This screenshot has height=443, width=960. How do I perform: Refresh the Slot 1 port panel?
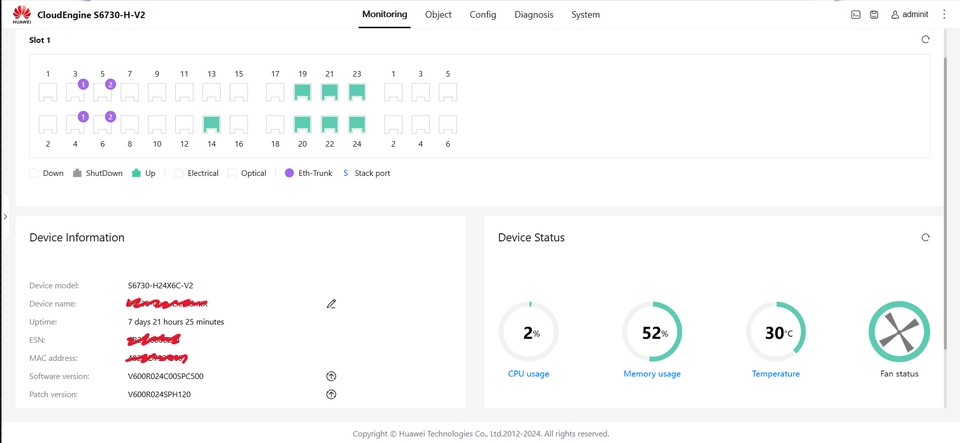[925, 40]
